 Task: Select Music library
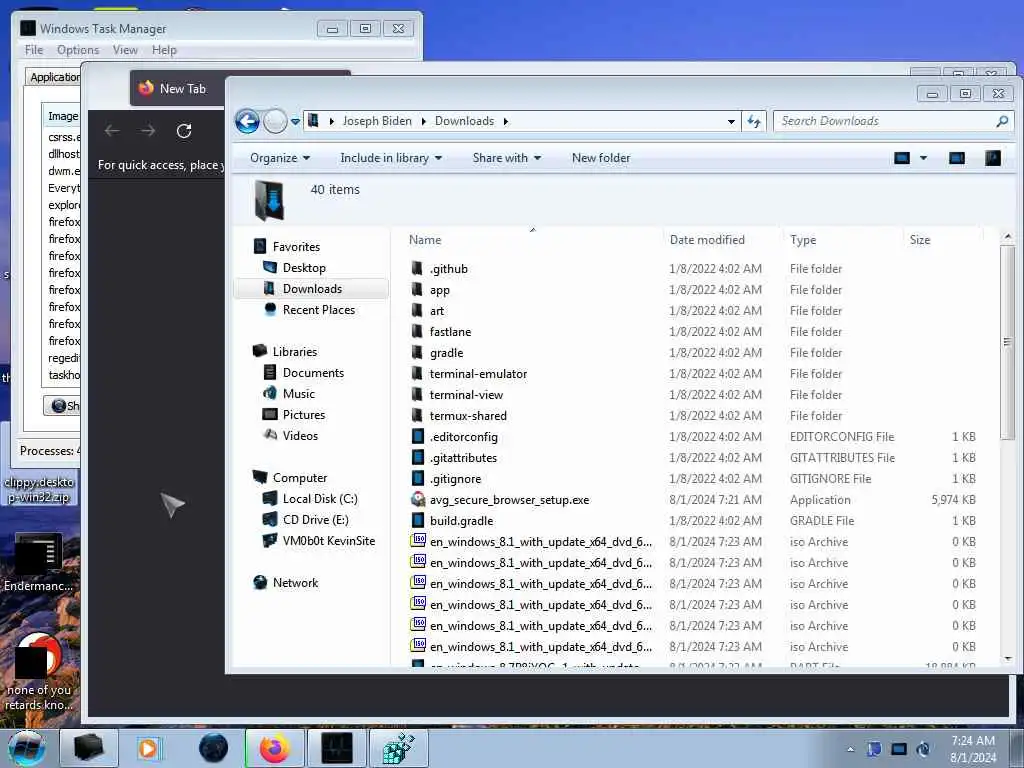pyautogui.click(x=298, y=394)
